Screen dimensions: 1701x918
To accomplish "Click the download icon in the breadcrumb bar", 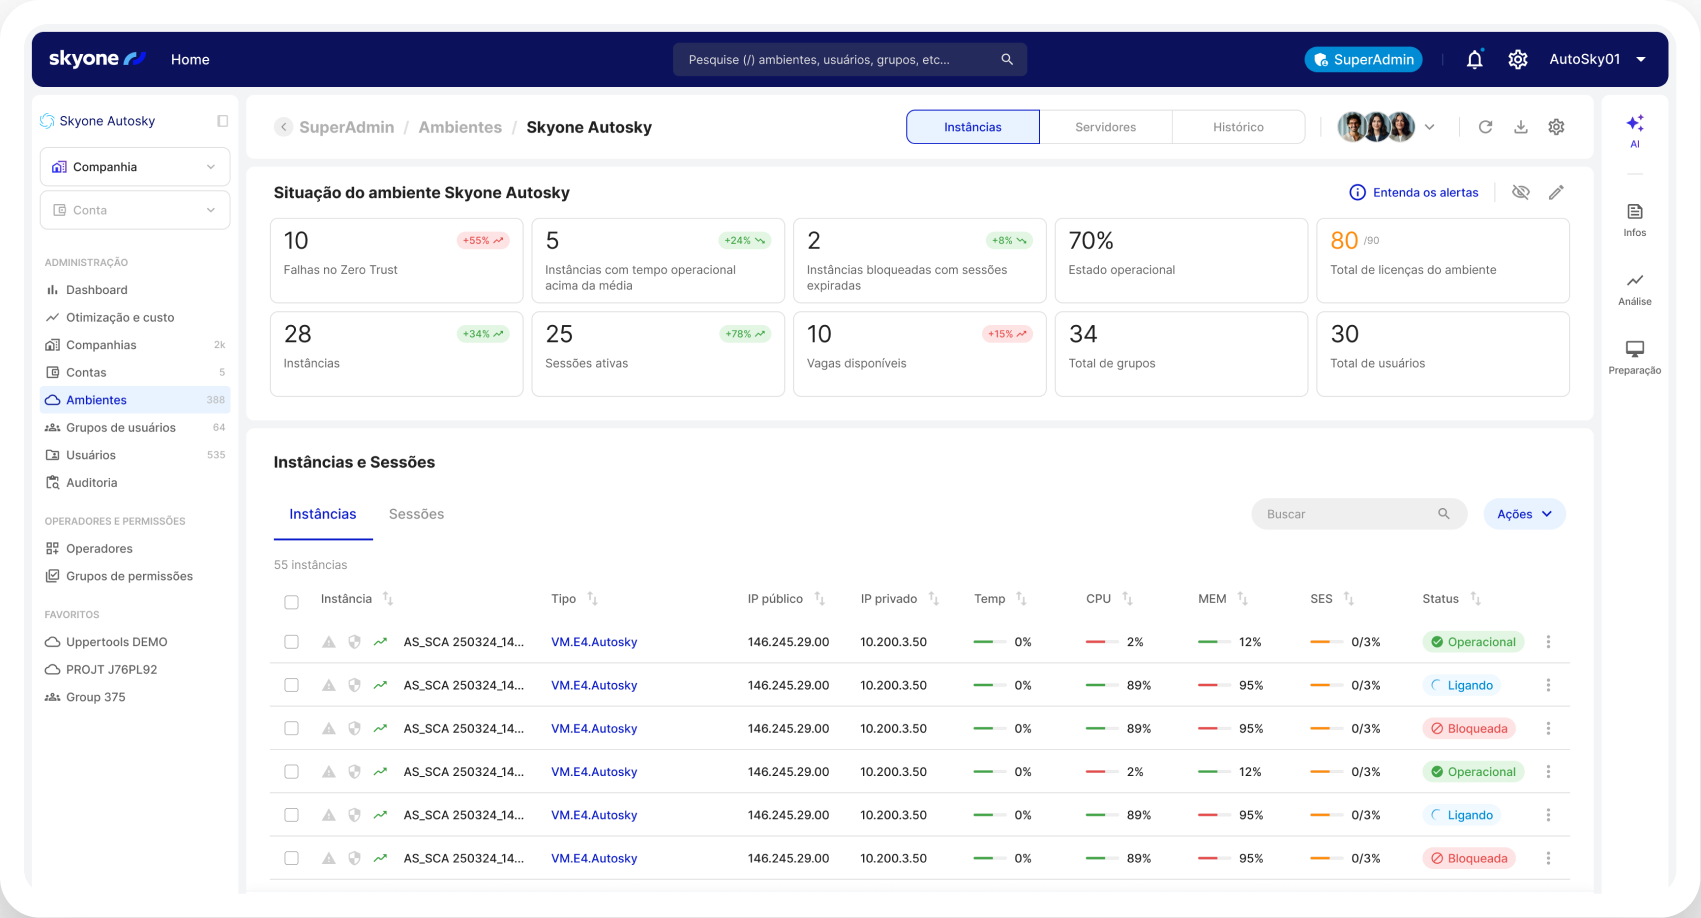I will click(1520, 127).
